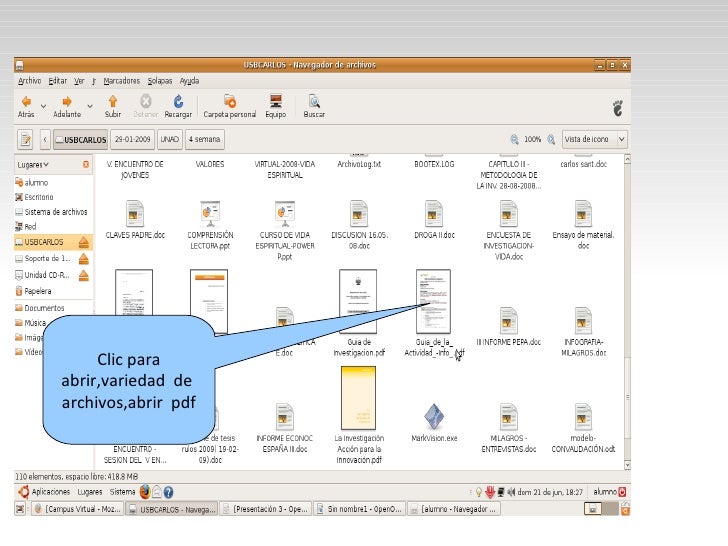Click the show desktop taskbar button
The width and height of the screenshot is (728, 546).
20,509
